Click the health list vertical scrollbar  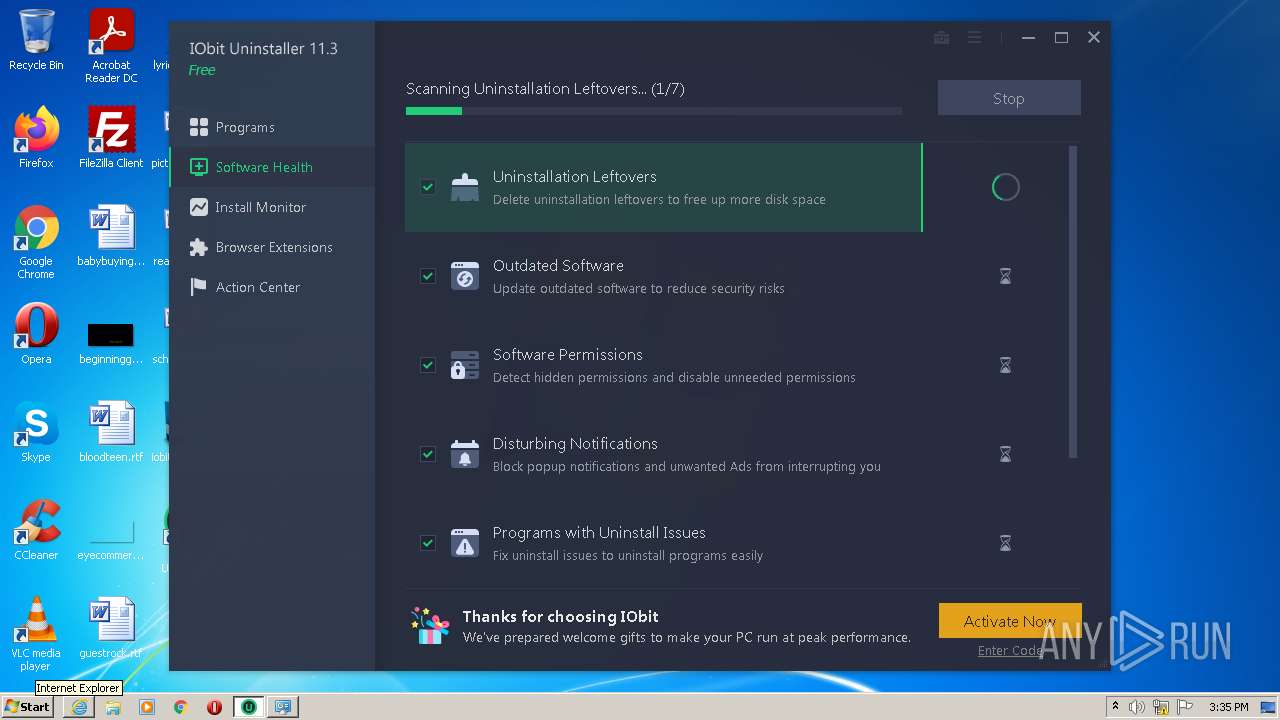click(1073, 302)
